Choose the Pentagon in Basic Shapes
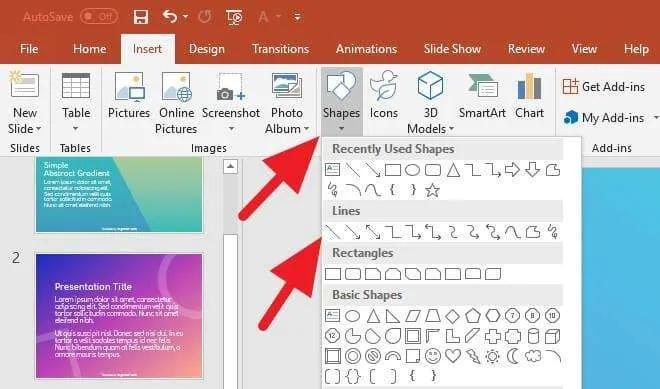Viewport: 660px width, 389px height. point(473,315)
